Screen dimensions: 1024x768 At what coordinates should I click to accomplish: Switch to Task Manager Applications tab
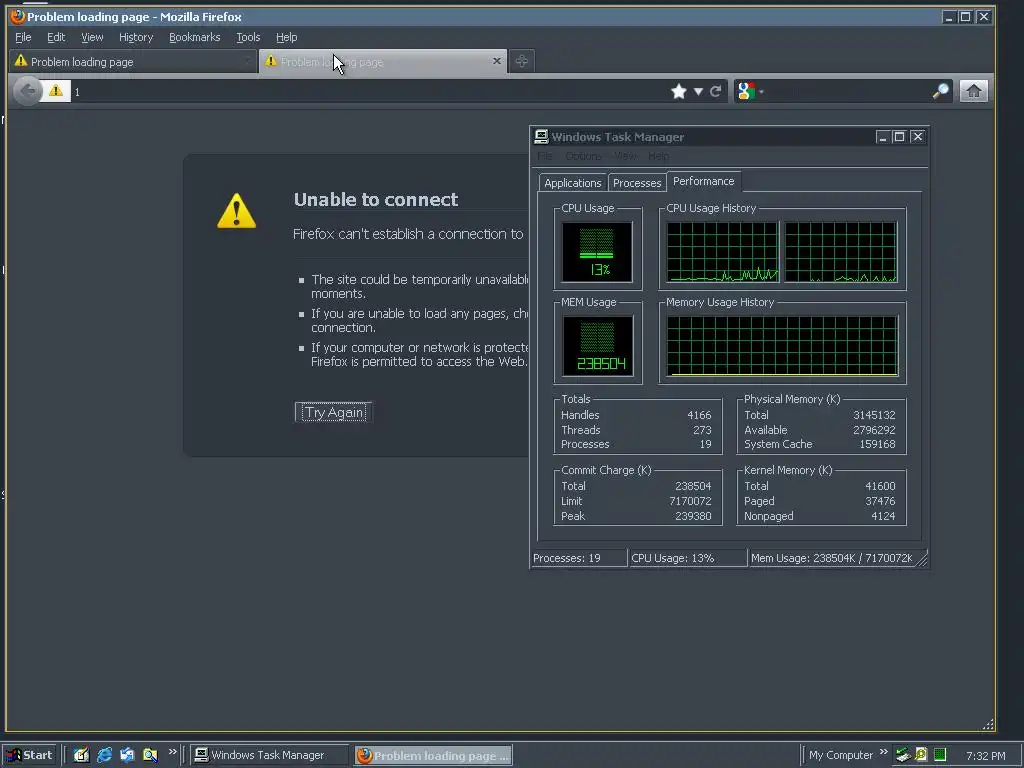[573, 183]
